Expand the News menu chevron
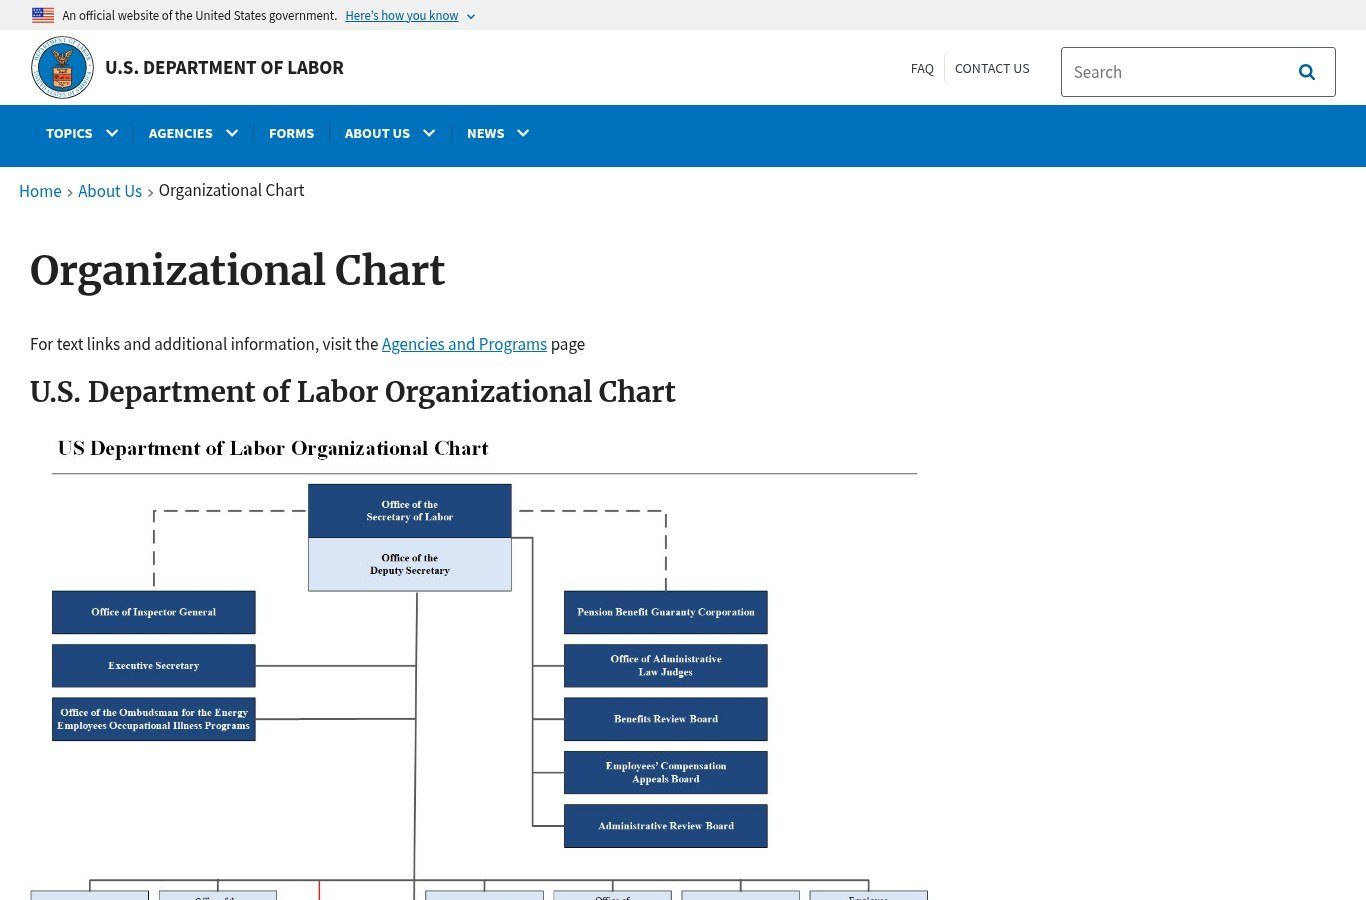1366x900 pixels. [523, 133]
